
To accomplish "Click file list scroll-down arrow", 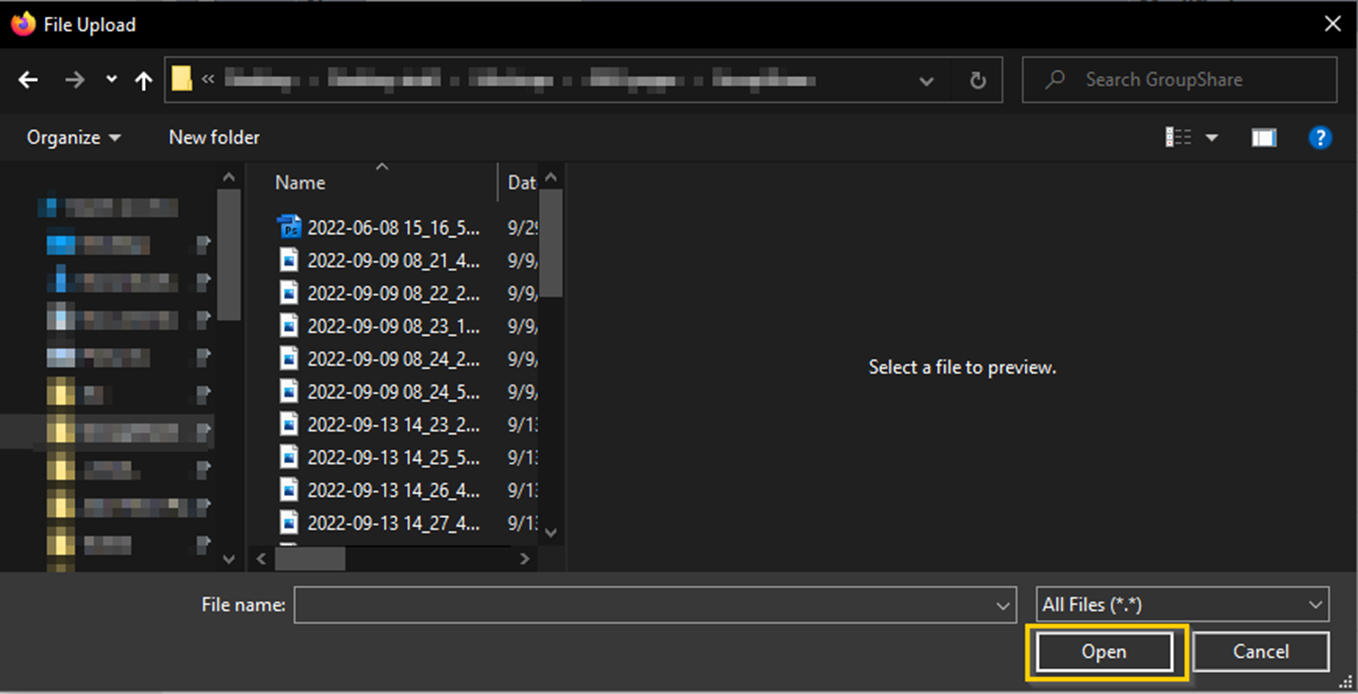I will 551,533.
